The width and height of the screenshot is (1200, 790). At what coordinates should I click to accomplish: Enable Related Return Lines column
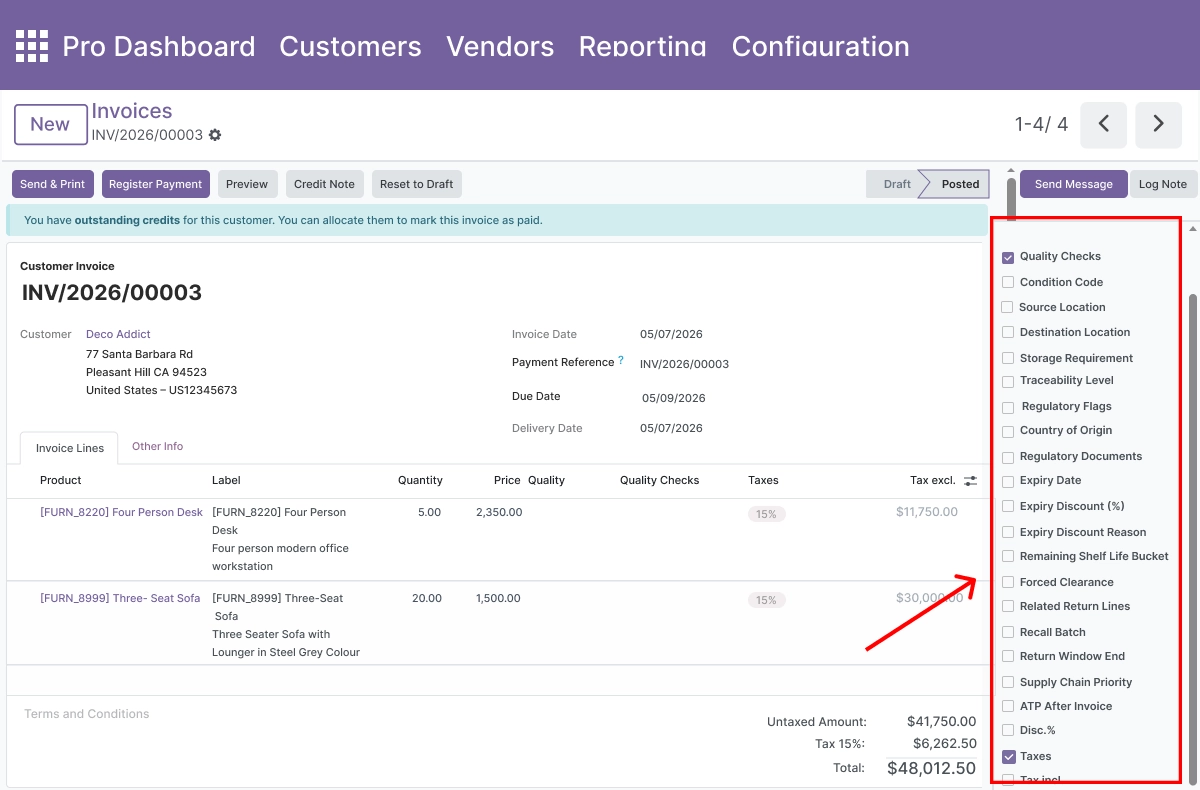[1008, 607]
